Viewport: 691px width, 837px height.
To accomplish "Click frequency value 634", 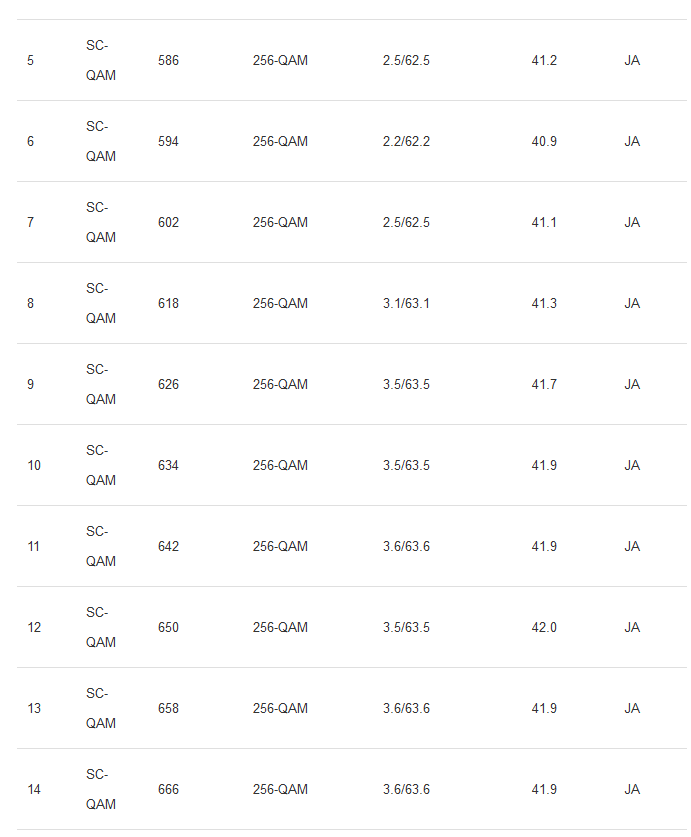I will click(168, 465).
